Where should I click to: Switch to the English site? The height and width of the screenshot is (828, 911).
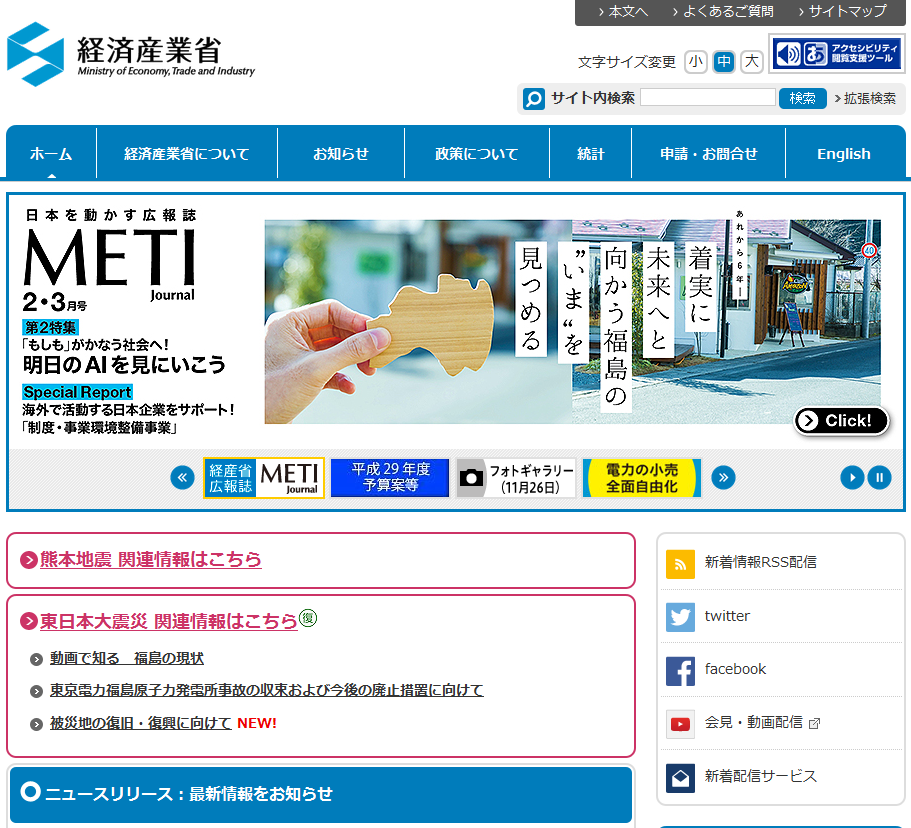point(844,153)
